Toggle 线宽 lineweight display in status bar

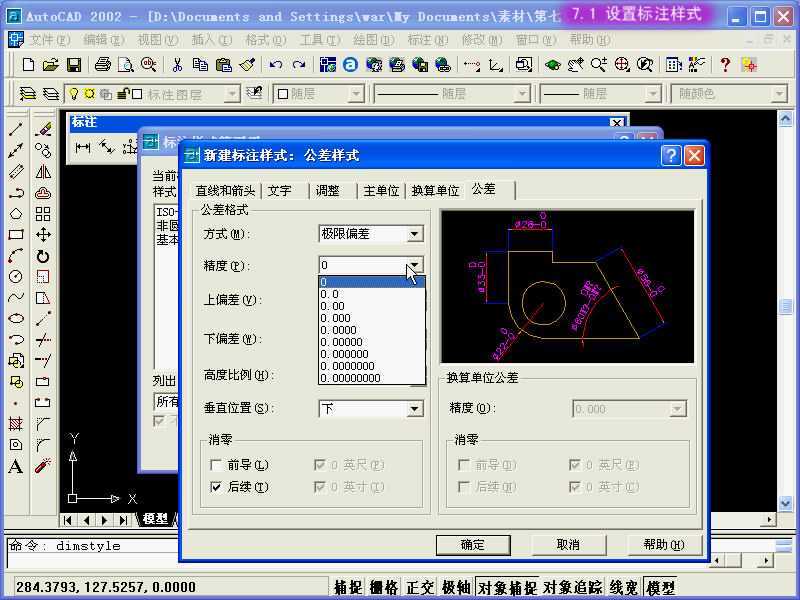point(623,587)
